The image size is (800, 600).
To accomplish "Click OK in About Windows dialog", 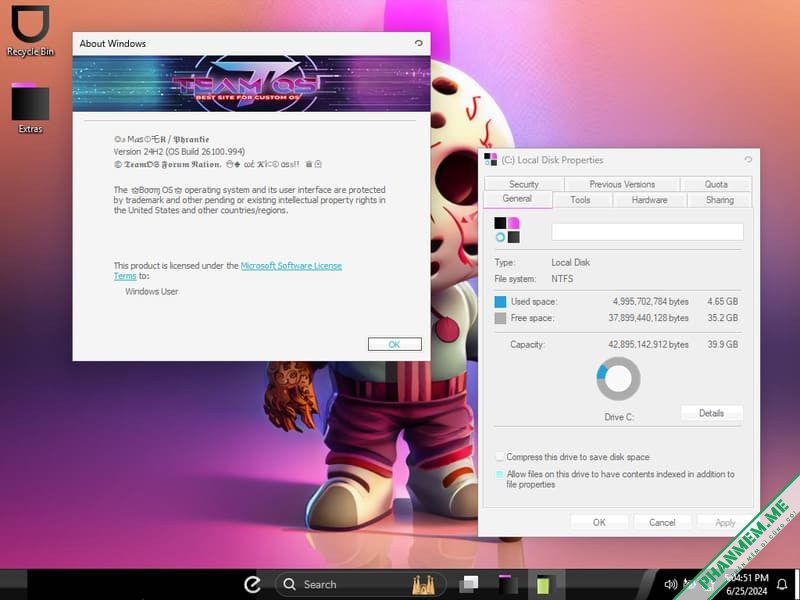I will [x=394, y=344].
